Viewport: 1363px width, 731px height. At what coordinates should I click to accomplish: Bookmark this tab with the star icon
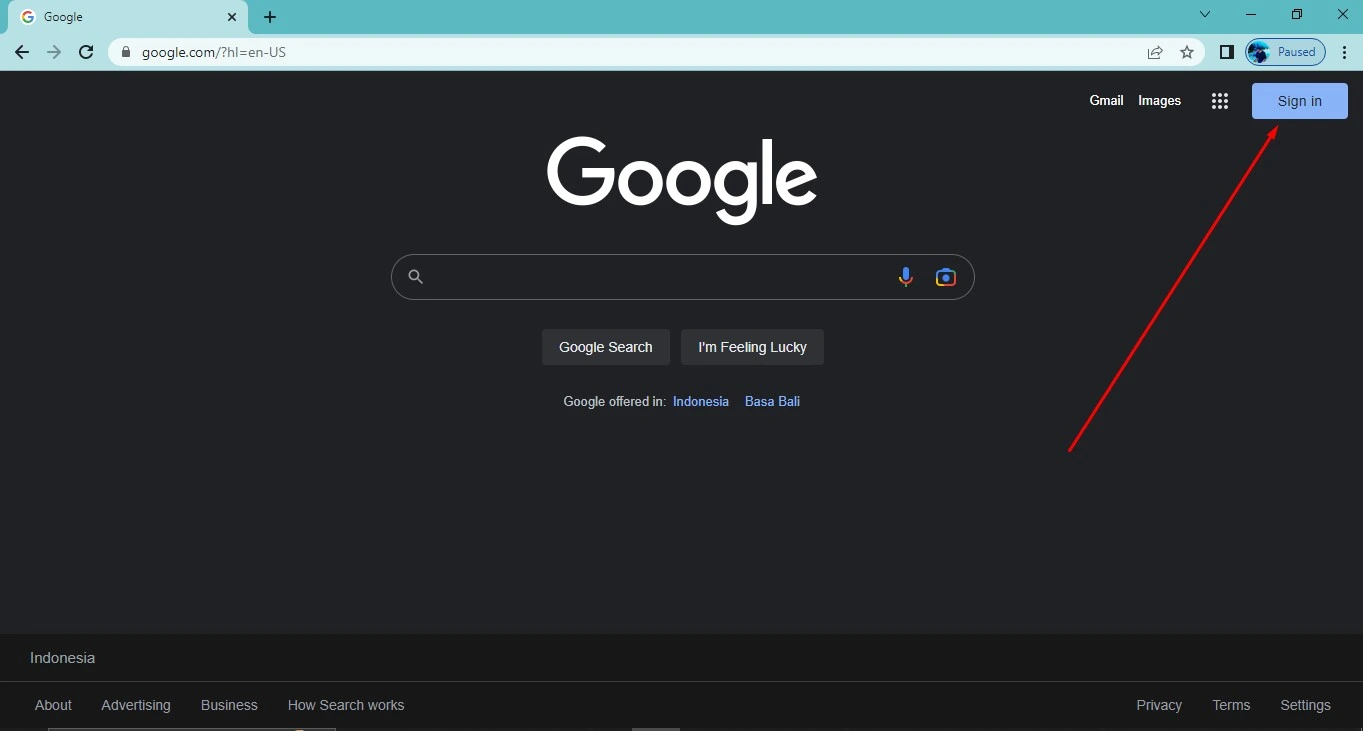[1187, 52]
